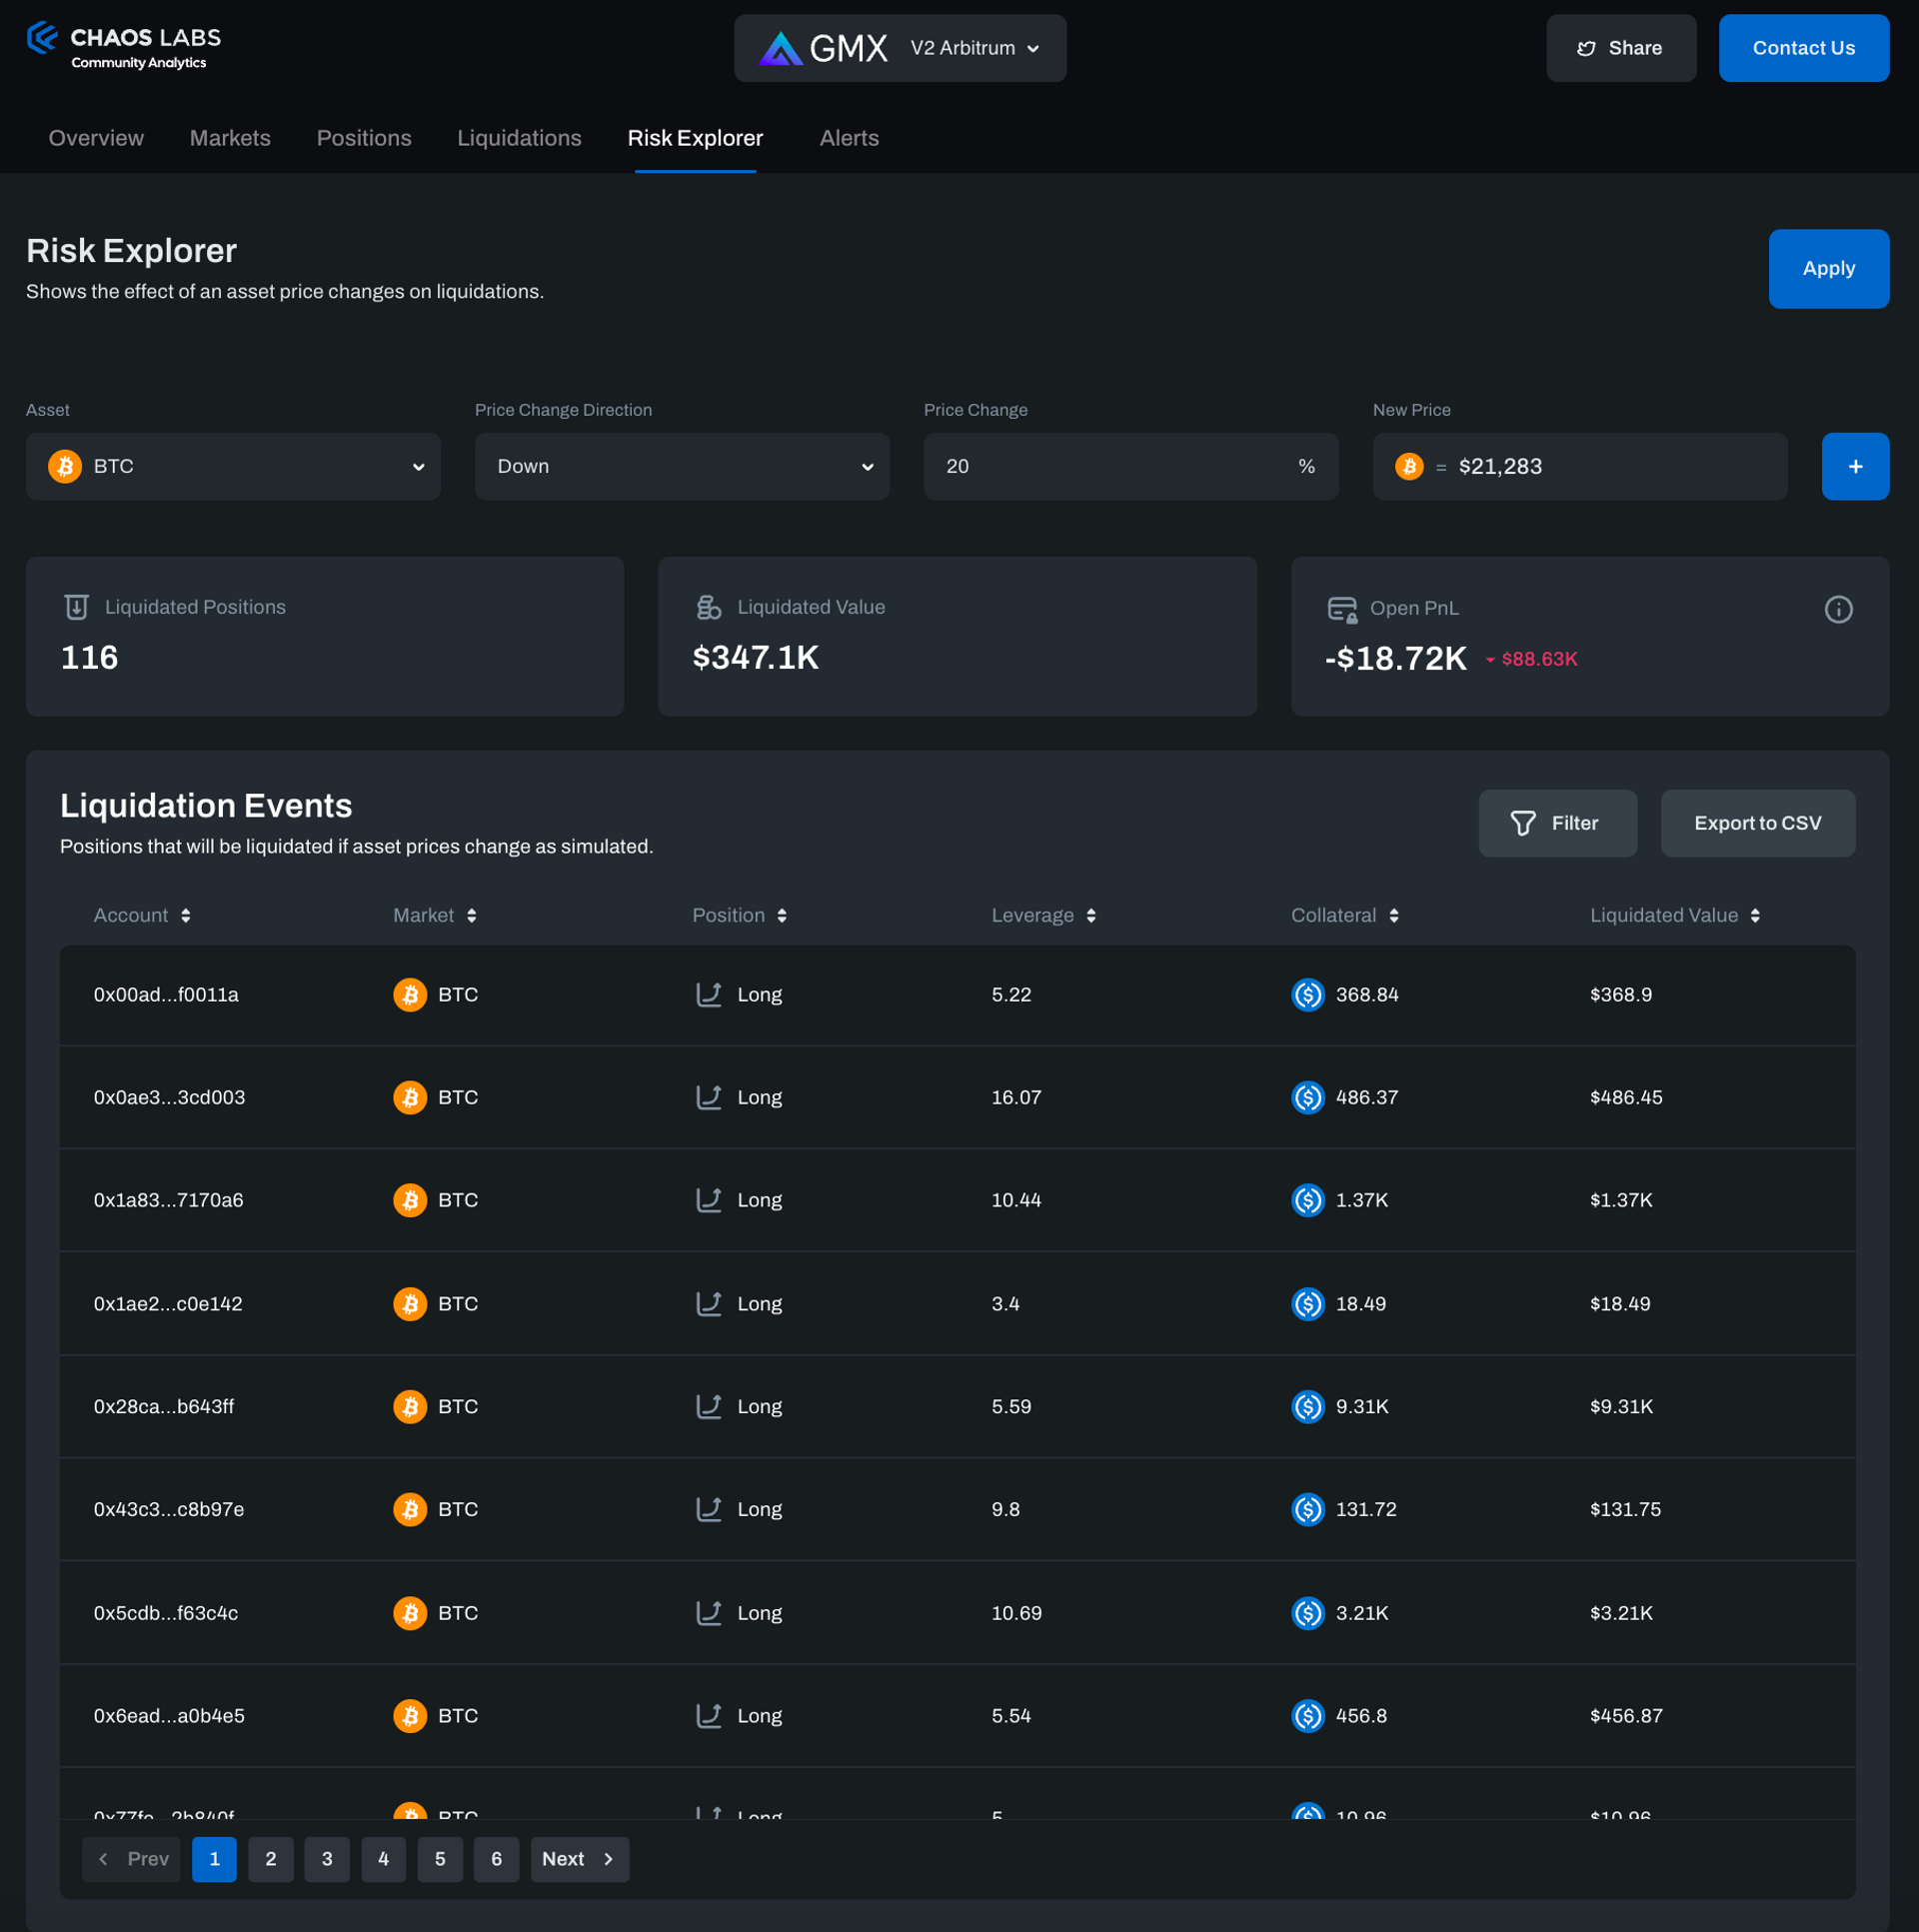Open the BTC Asset dropdown
The image size is (1919, 1932).
click(x=233, y=466)
